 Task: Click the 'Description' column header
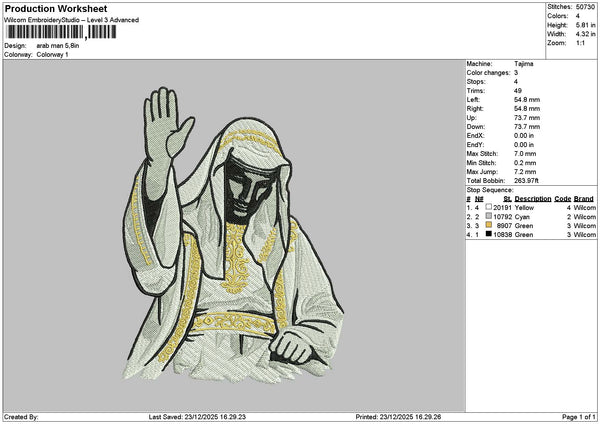pyautogui.click(x=533, y=199)
